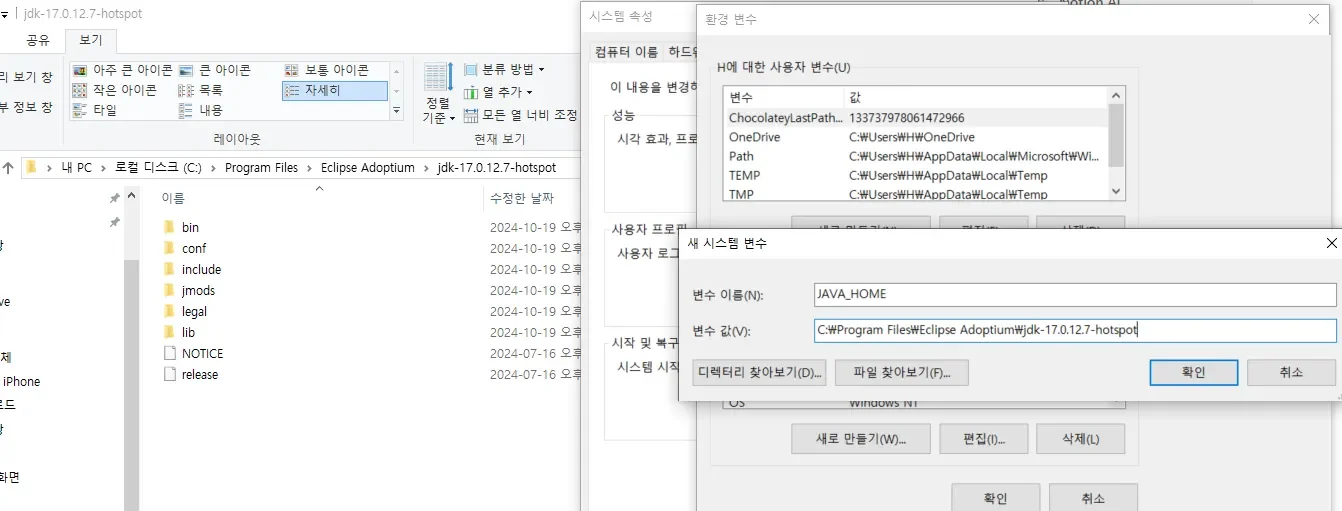
Task: Select the OneDrive user variable row
Action: 917,137
